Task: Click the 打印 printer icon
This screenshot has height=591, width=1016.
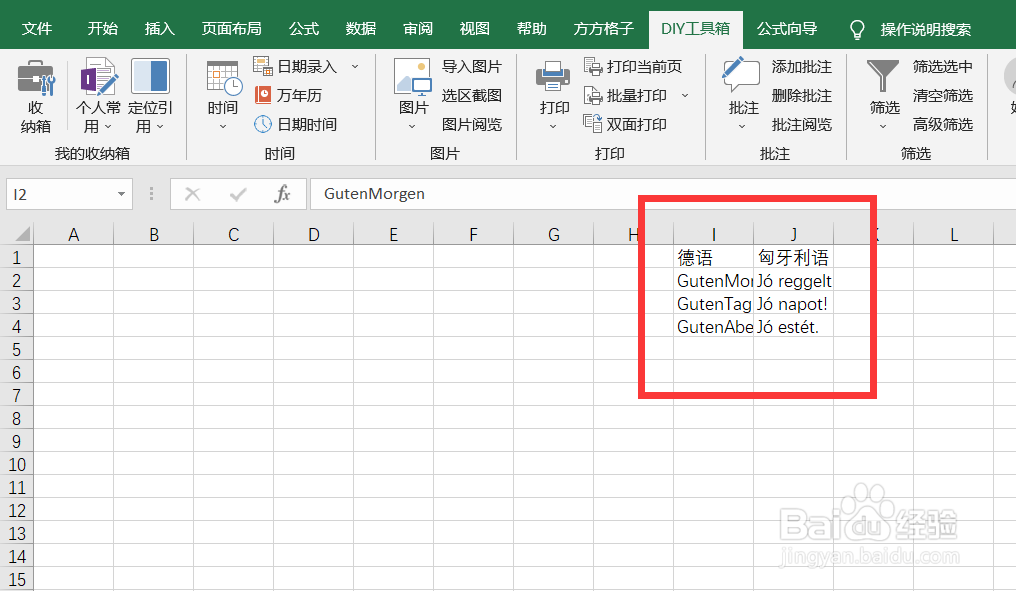Action: tap(553, 78)
